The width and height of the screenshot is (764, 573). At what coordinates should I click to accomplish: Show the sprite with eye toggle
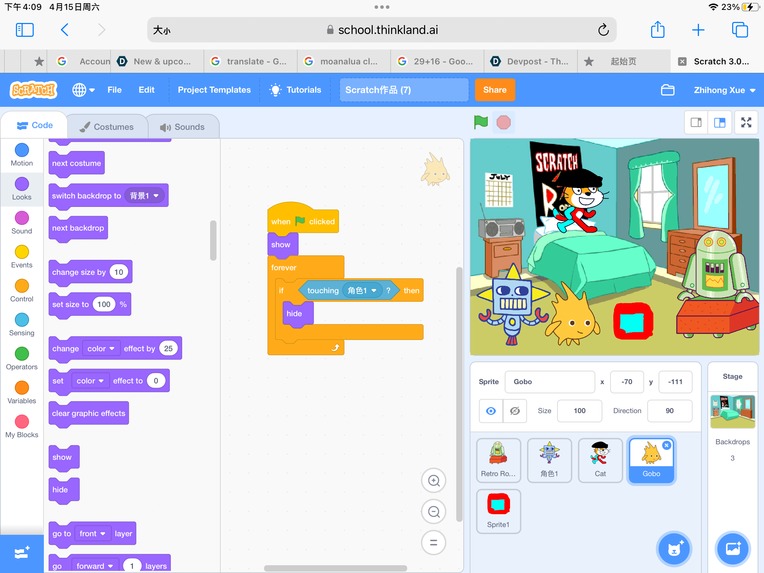tap(491, 411)
